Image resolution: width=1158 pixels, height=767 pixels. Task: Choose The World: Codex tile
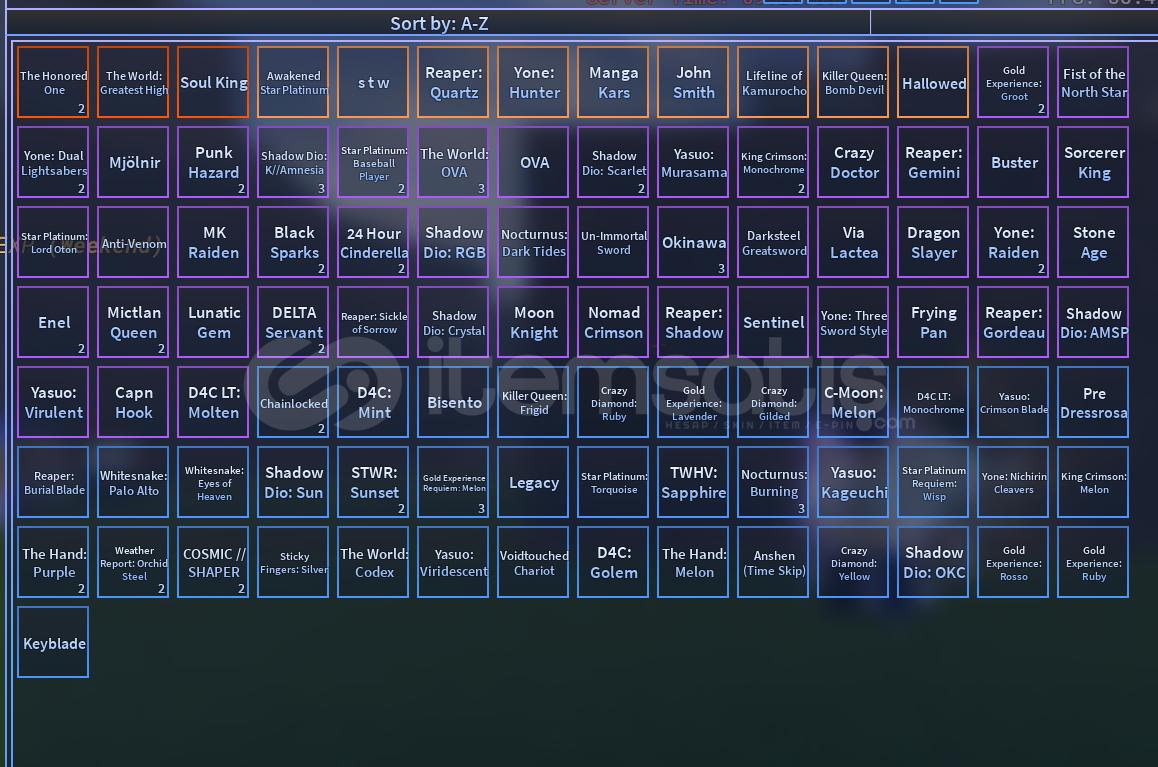point(373,562)
